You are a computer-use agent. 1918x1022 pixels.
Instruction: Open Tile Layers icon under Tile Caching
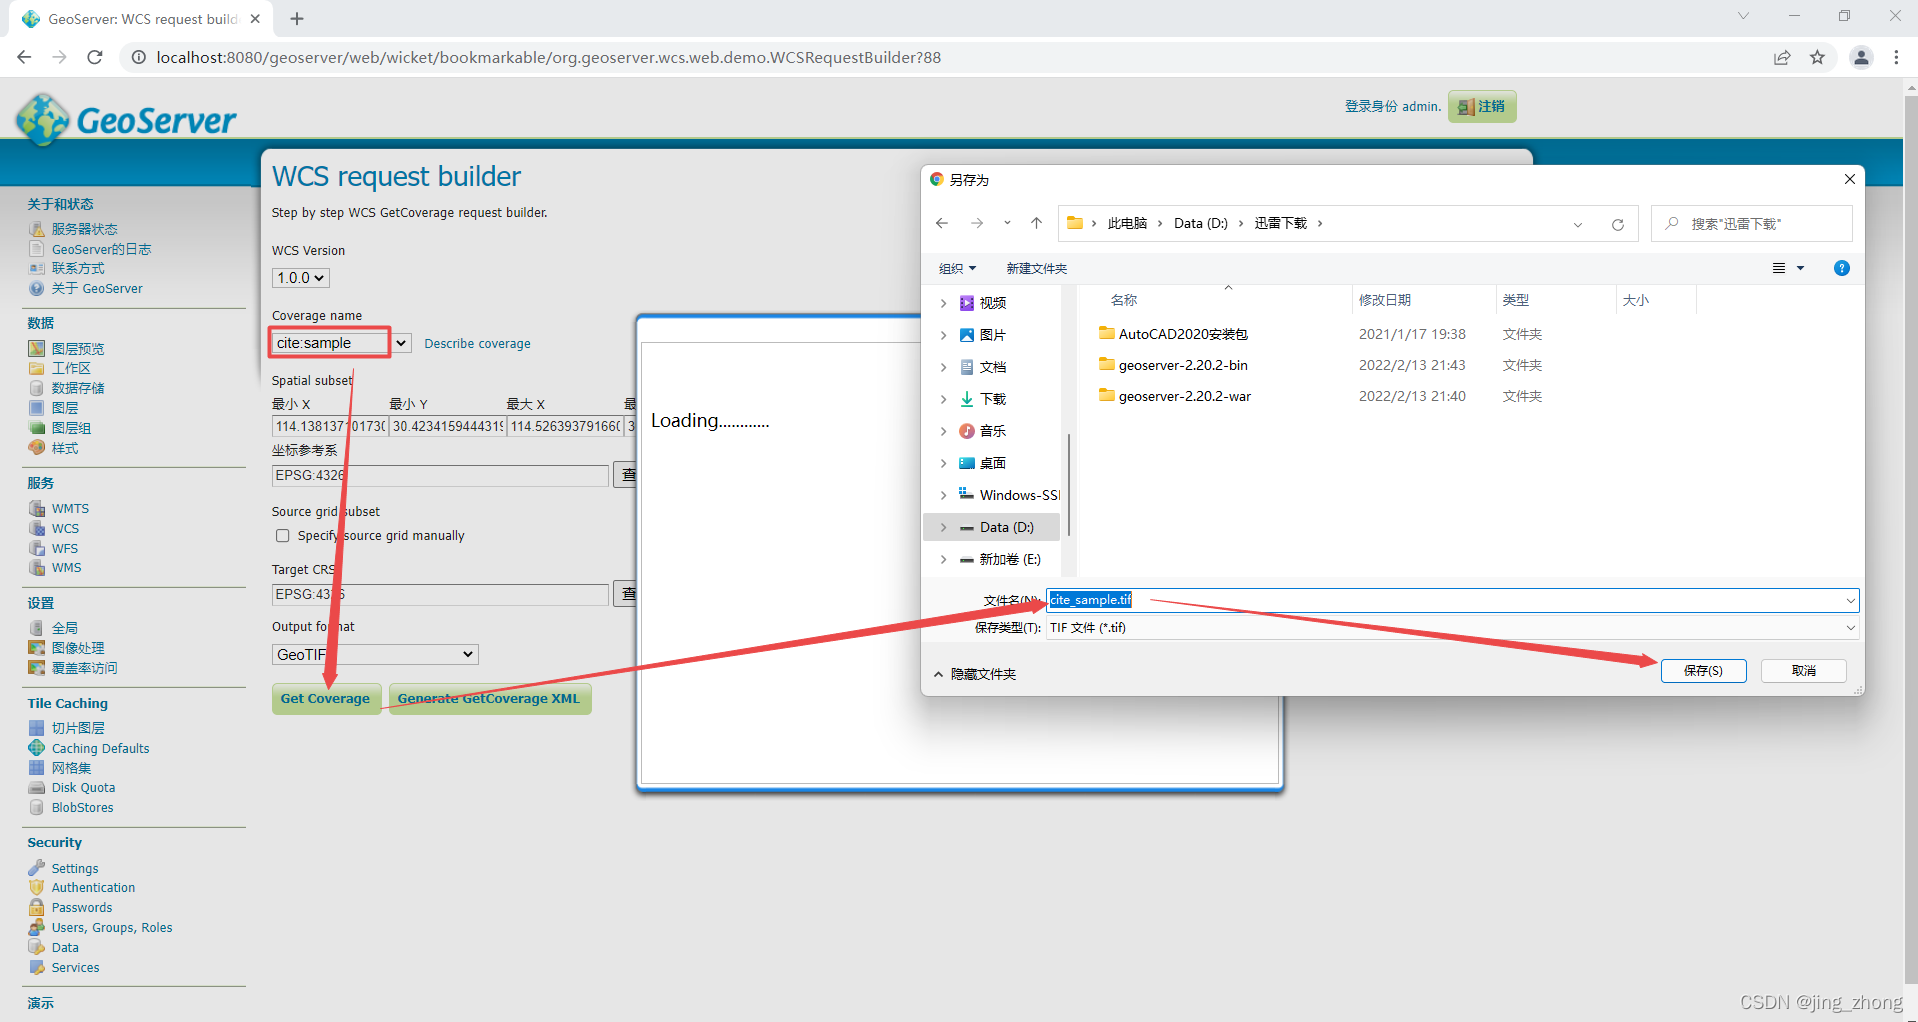click(x=37, y=728)
